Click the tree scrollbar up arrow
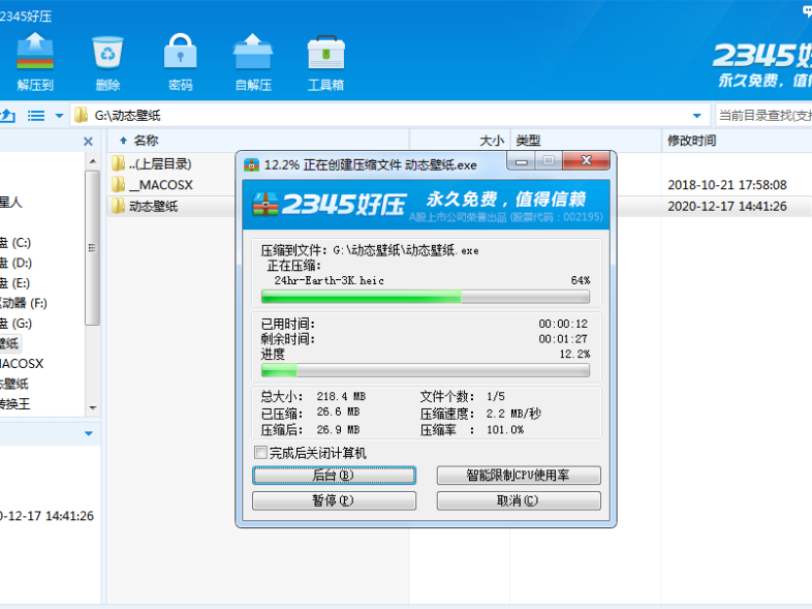Screen dimensions: 812x609 click(93, 161)
